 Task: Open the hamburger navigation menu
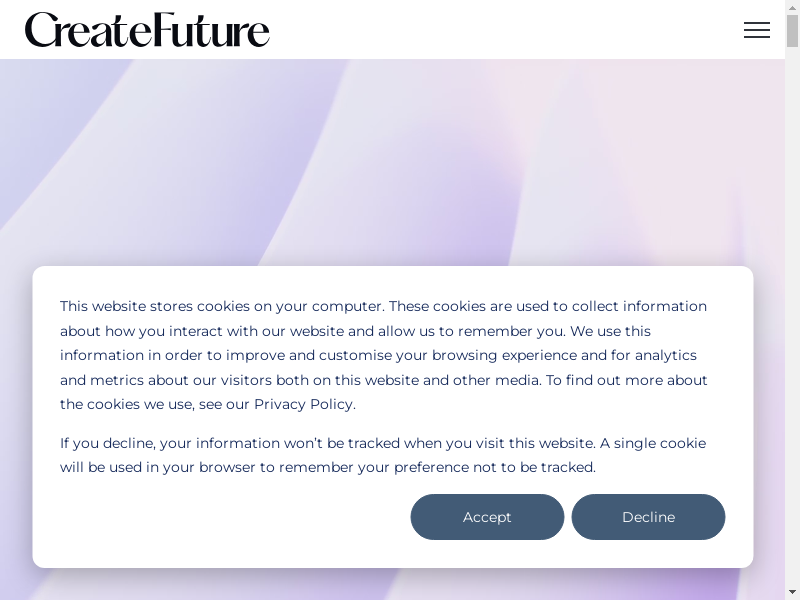click(757, 30)
